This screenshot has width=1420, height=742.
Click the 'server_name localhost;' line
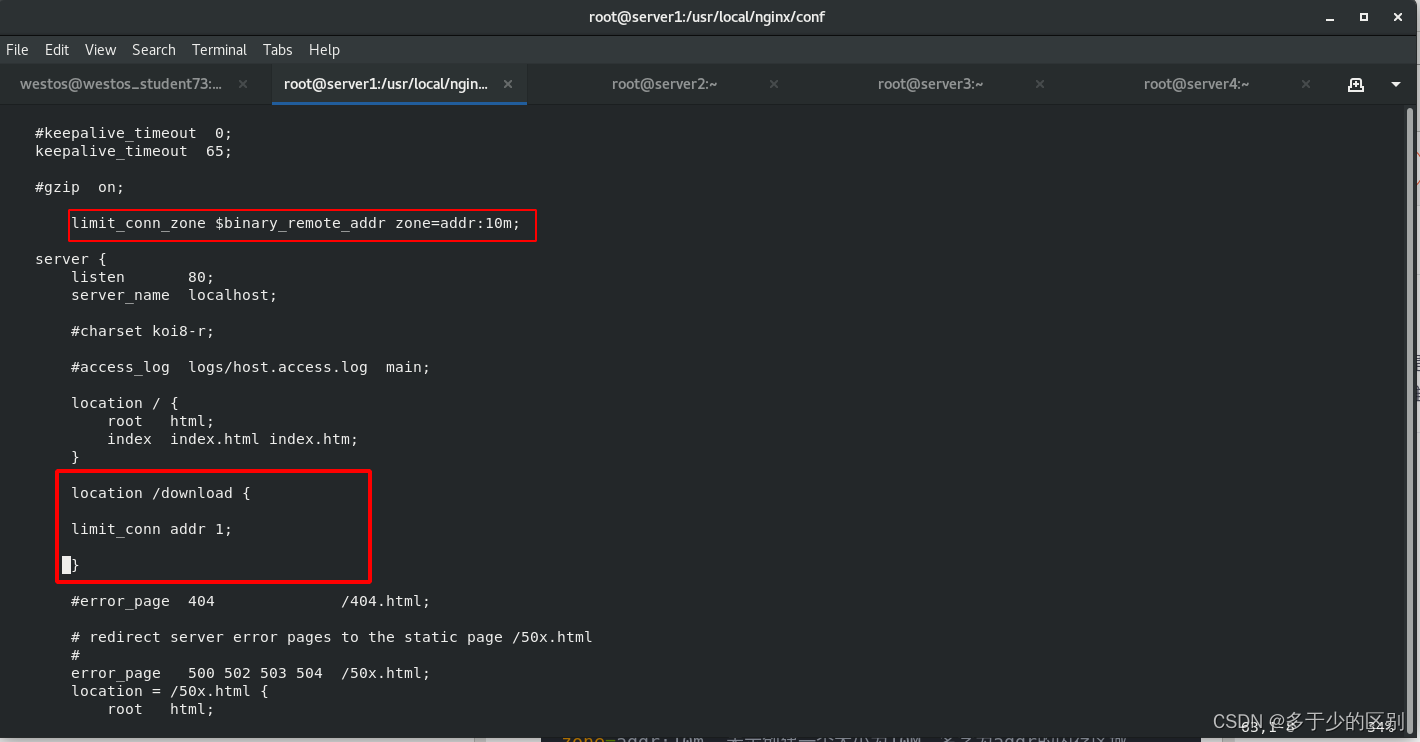coord(174,295)
